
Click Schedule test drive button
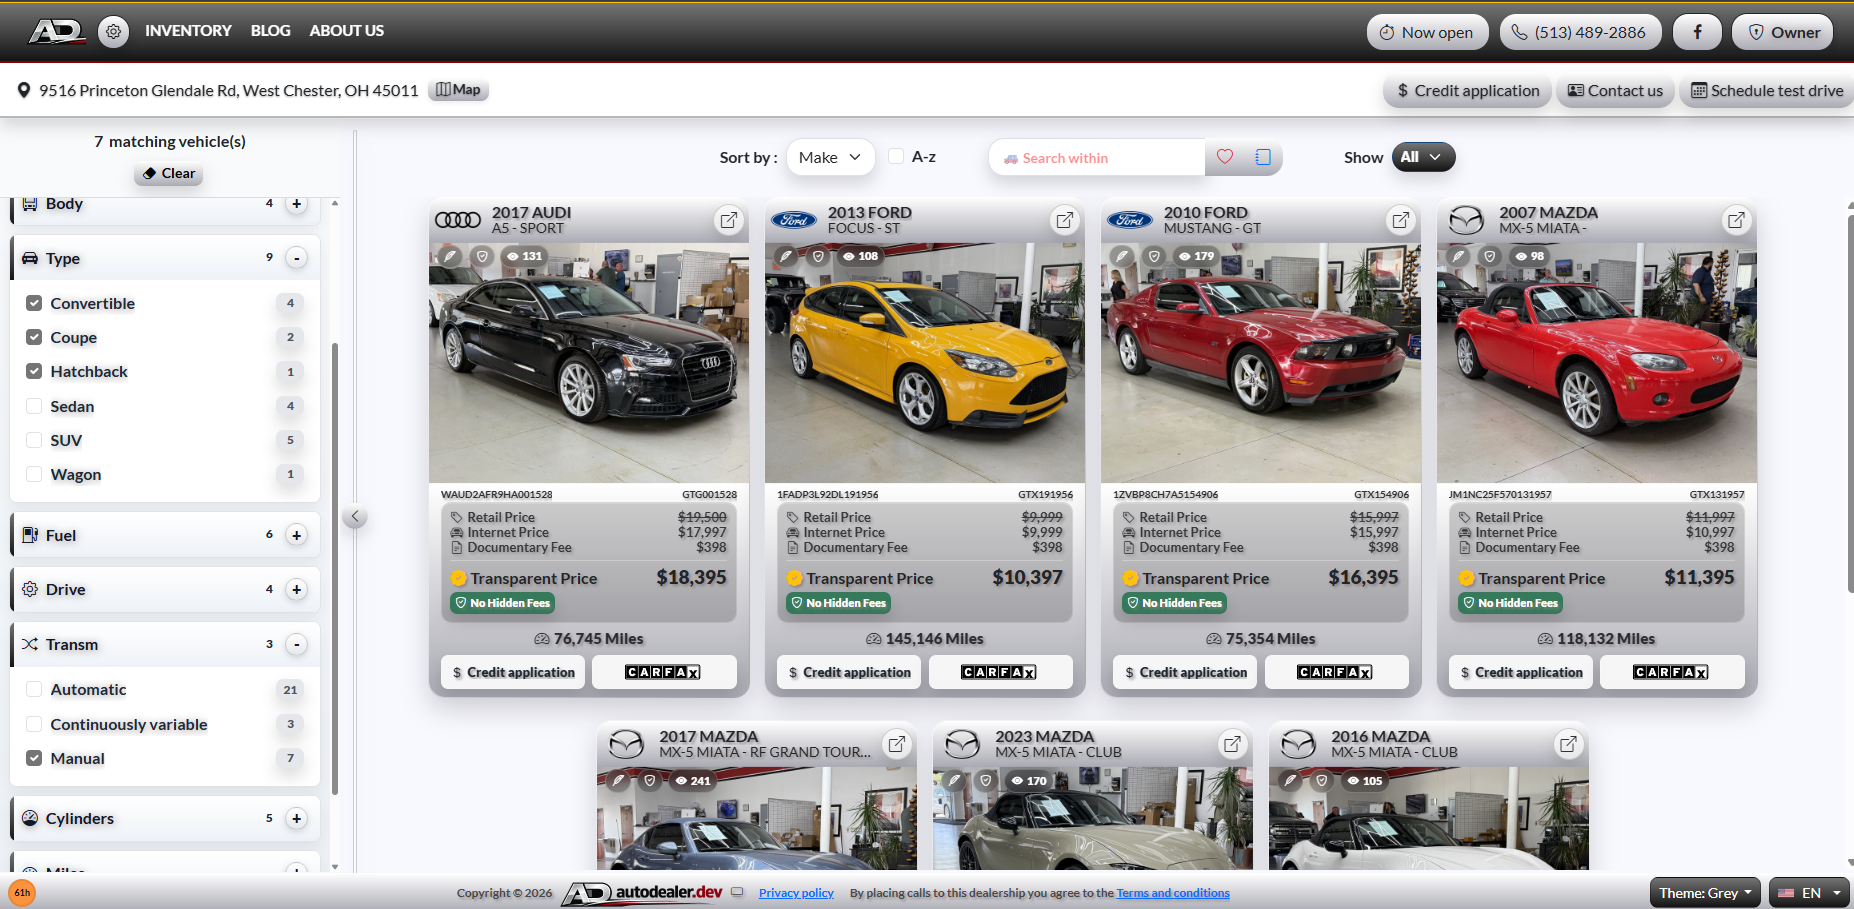coord(1767,91)
